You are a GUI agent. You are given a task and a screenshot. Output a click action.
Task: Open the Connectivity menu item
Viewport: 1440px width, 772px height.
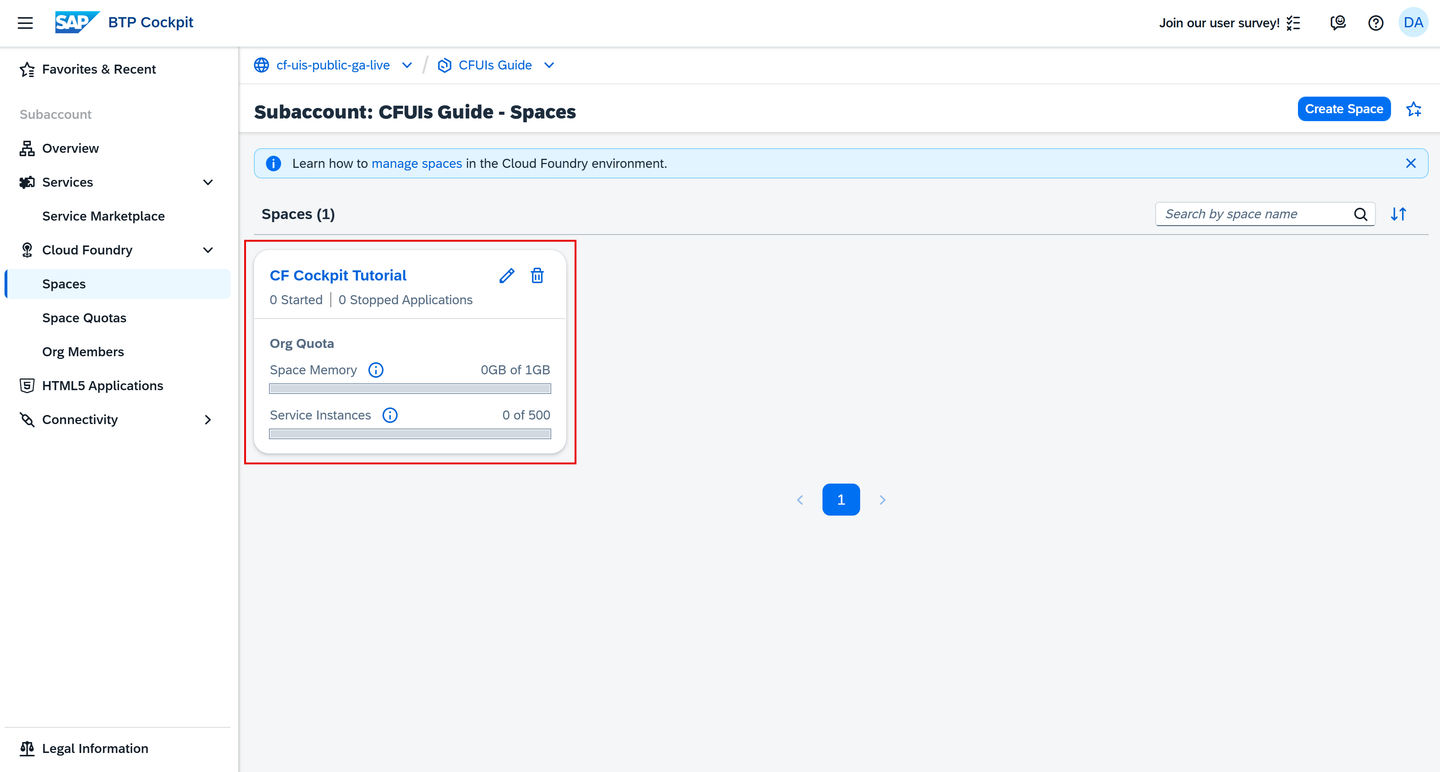(80, 420)
